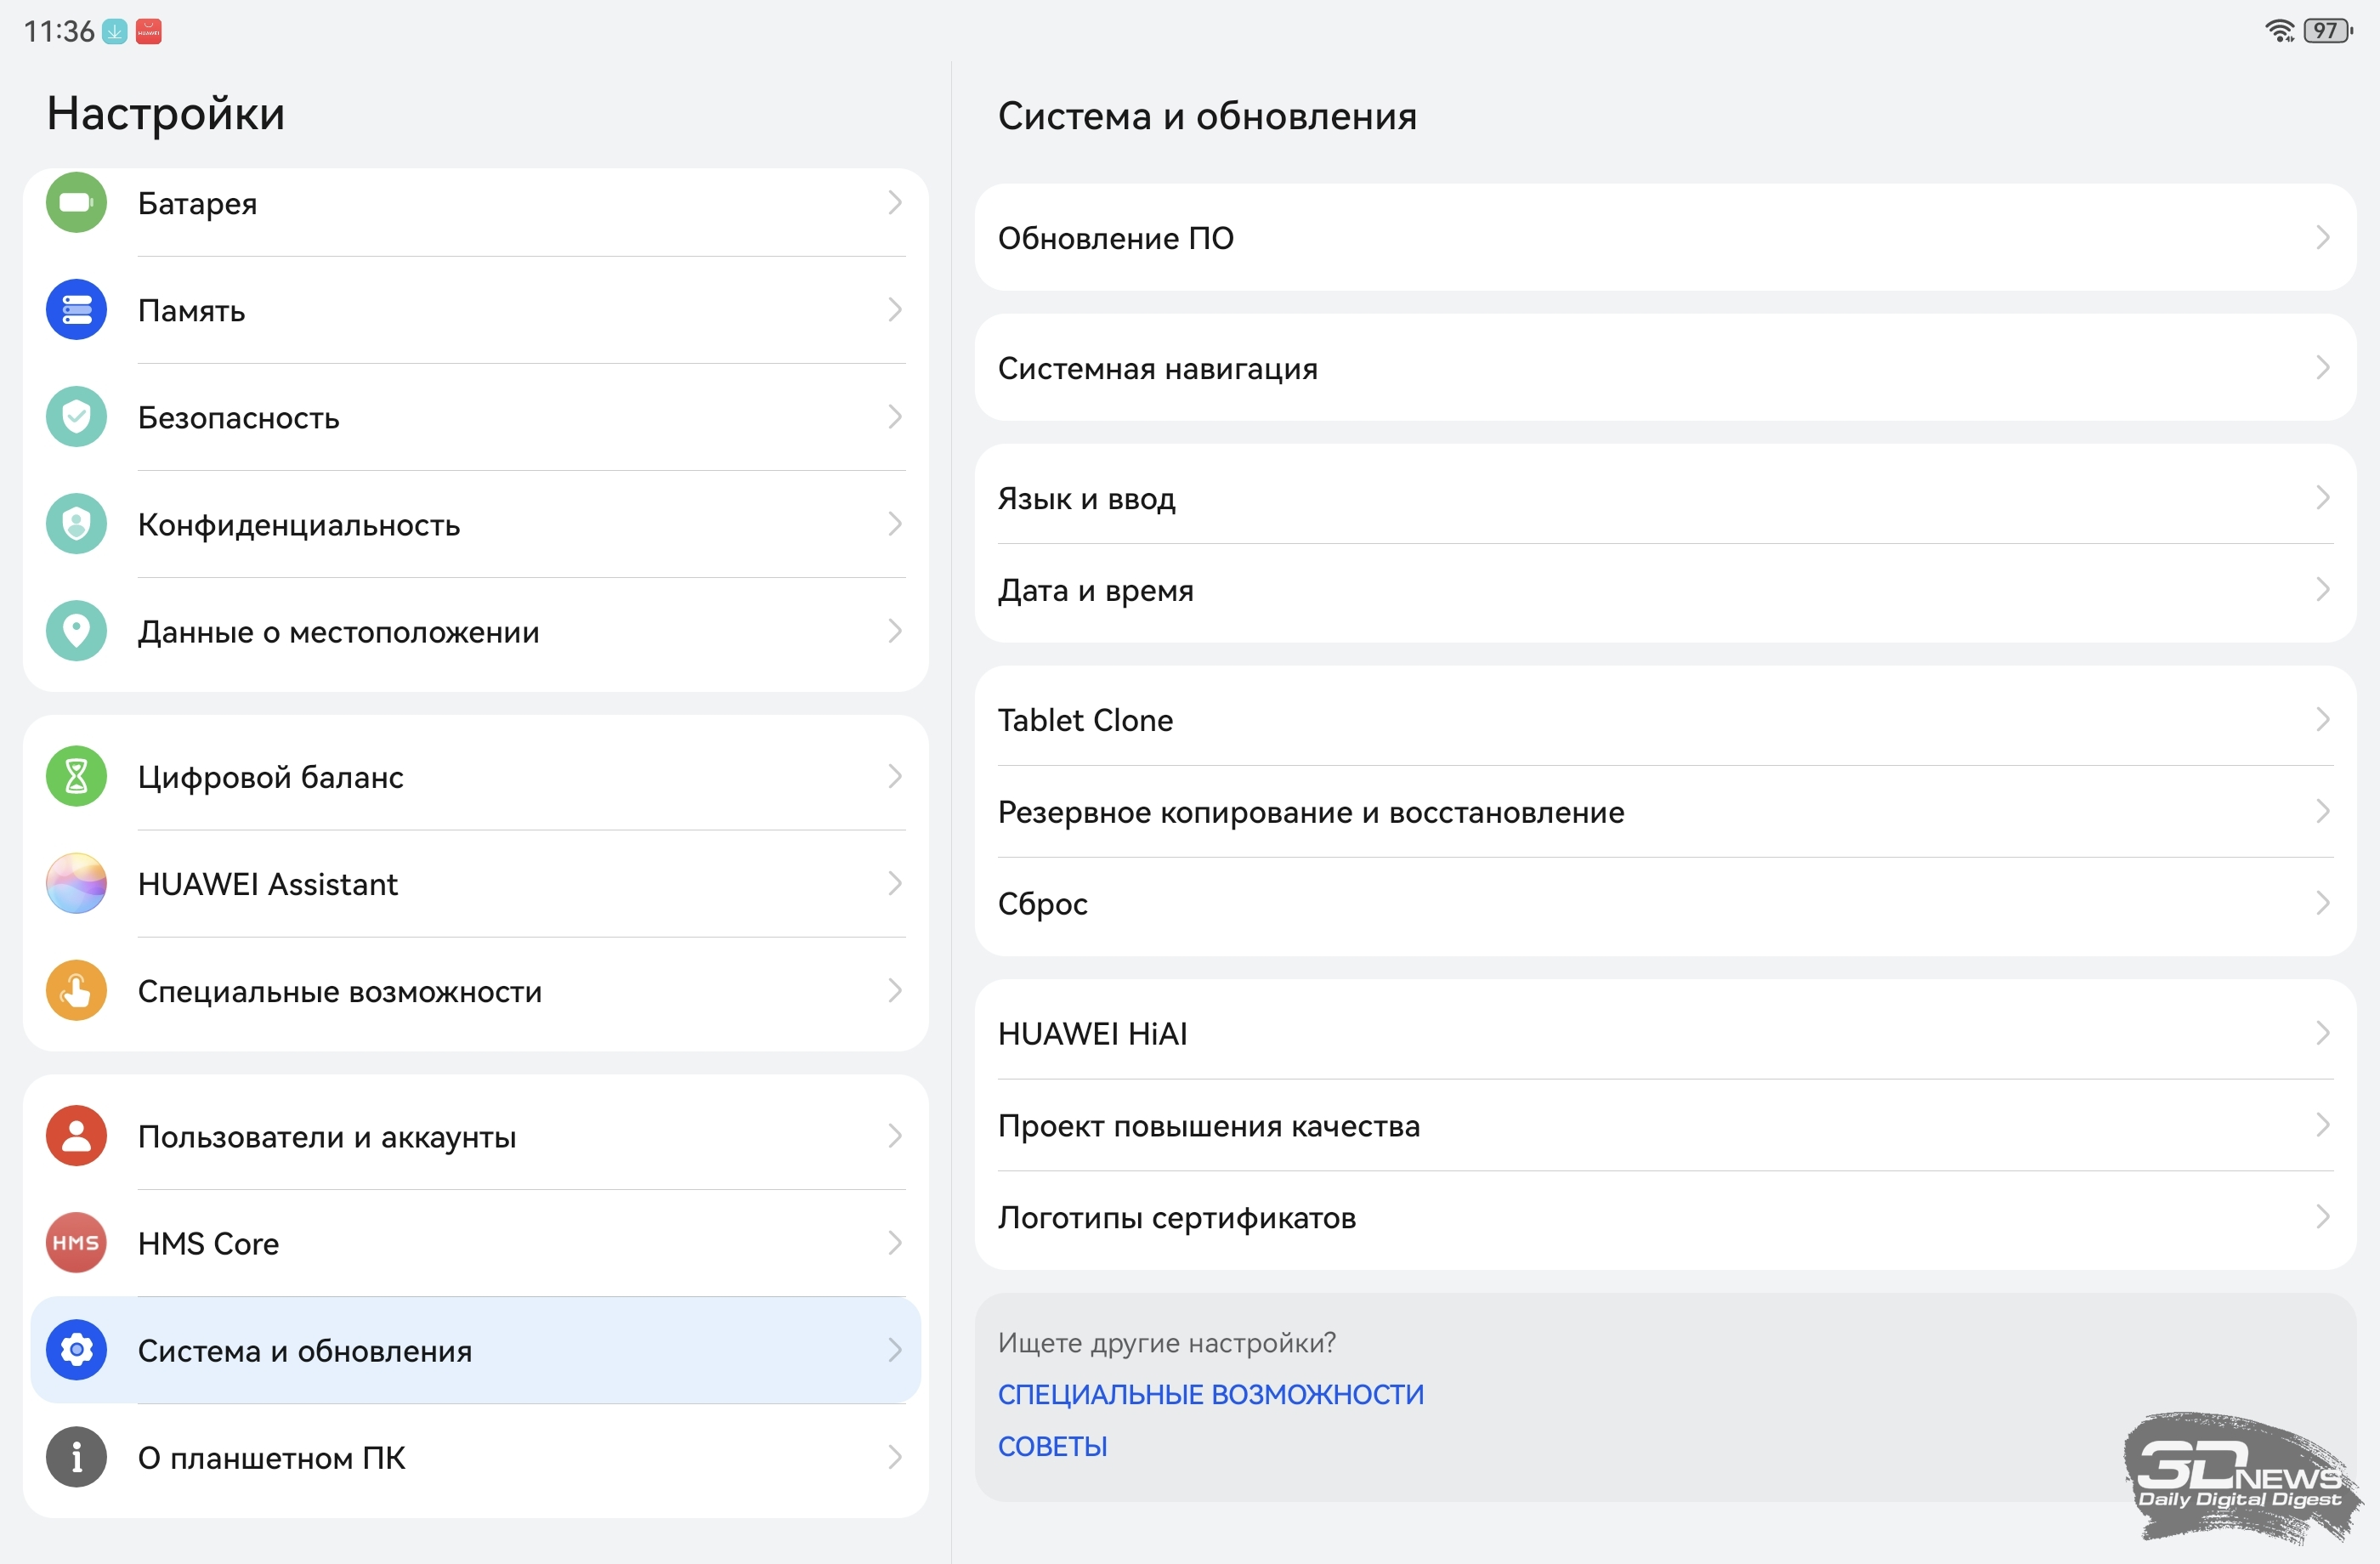This screenshot has height=1564, width=2380.
Task: Follow the СОВЕТЫ link
Action: pyautogui.click(x=1052, y=1446)
